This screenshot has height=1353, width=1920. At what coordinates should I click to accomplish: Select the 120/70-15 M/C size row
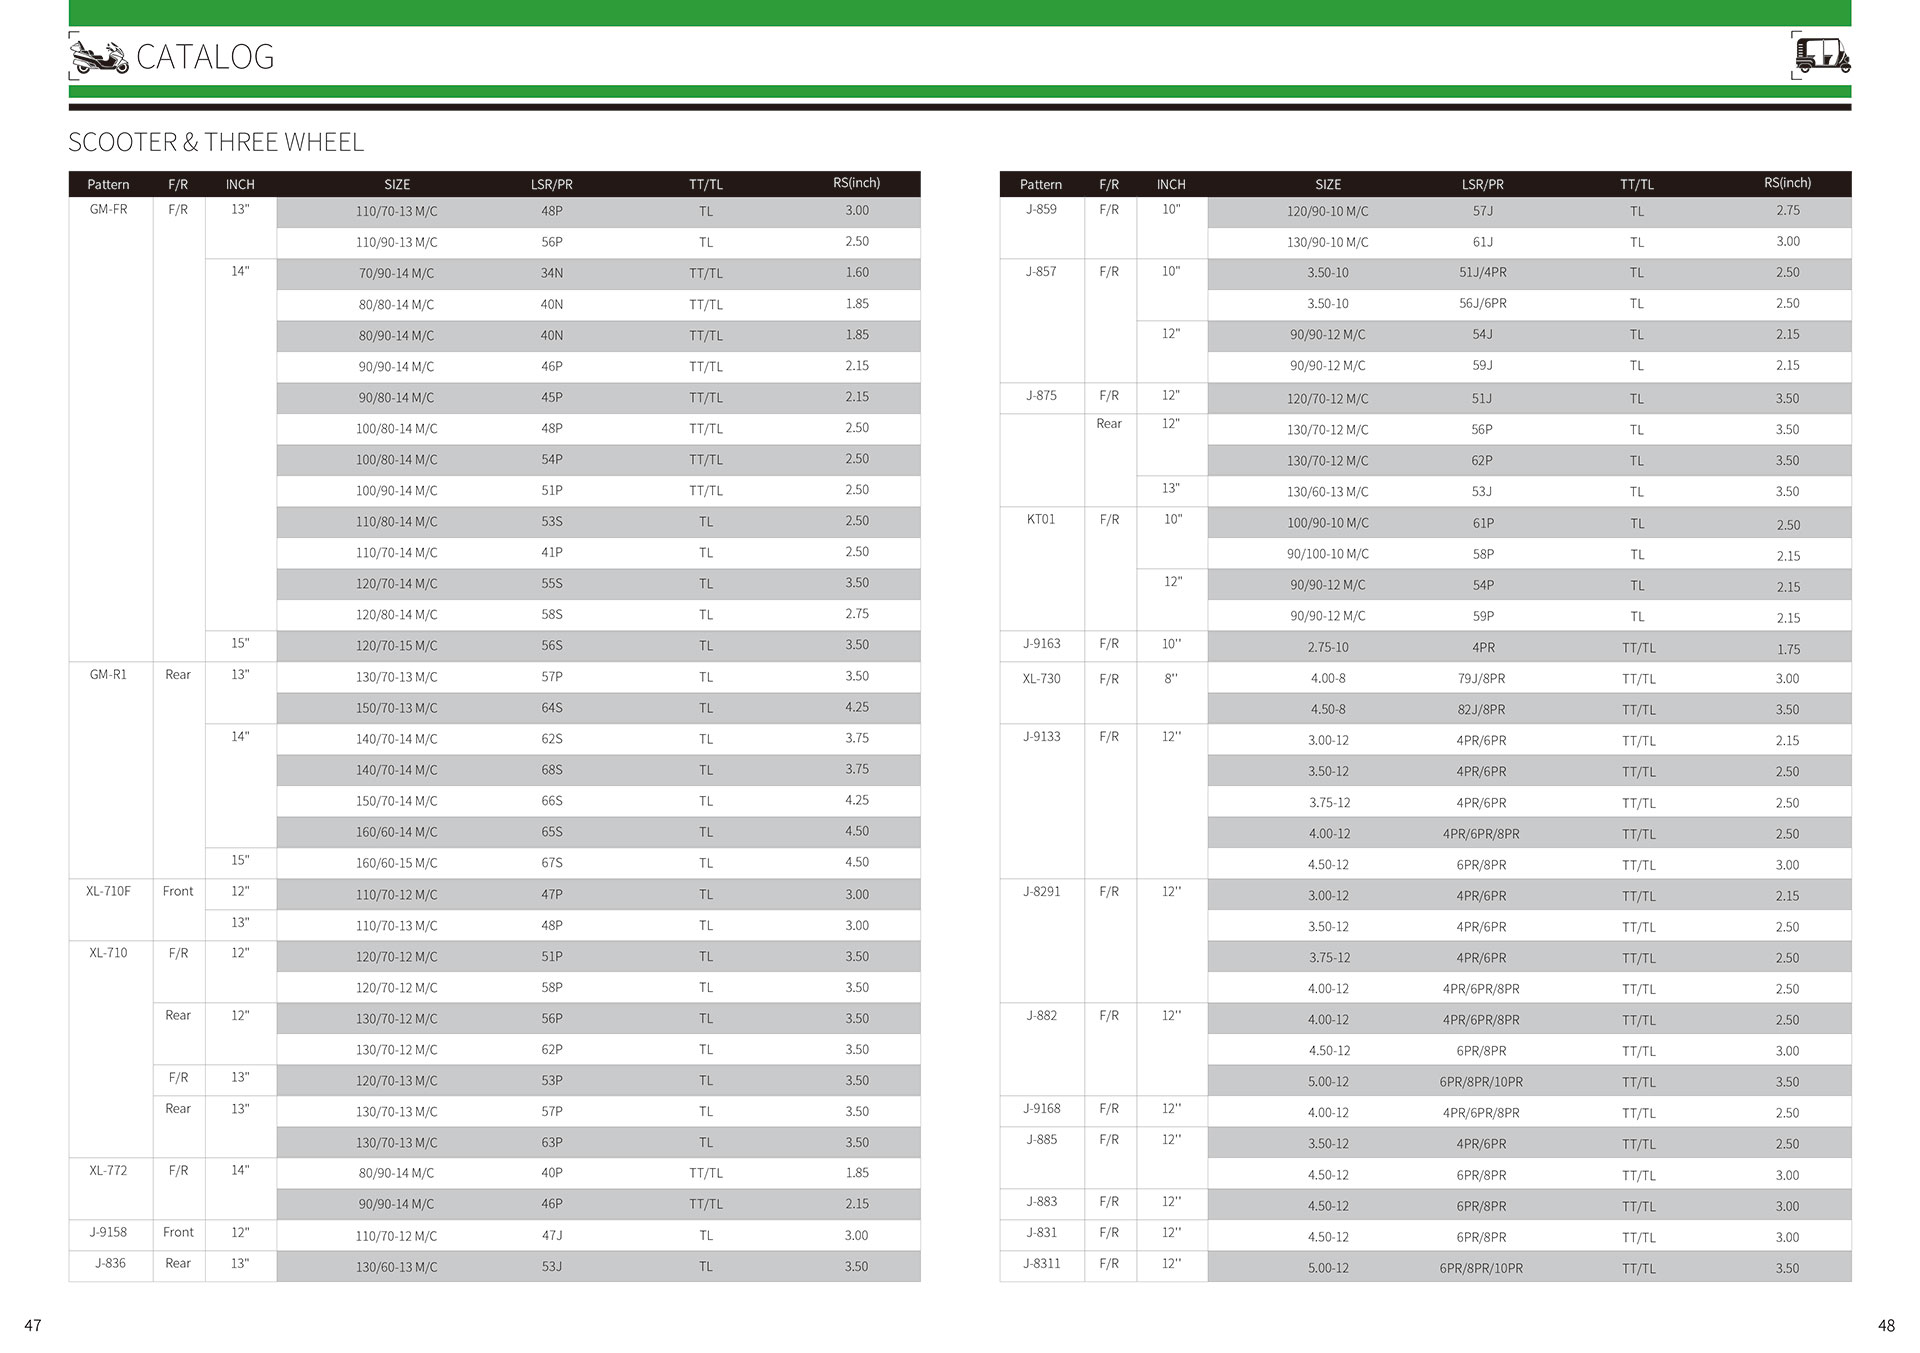(x=397, y=646)
